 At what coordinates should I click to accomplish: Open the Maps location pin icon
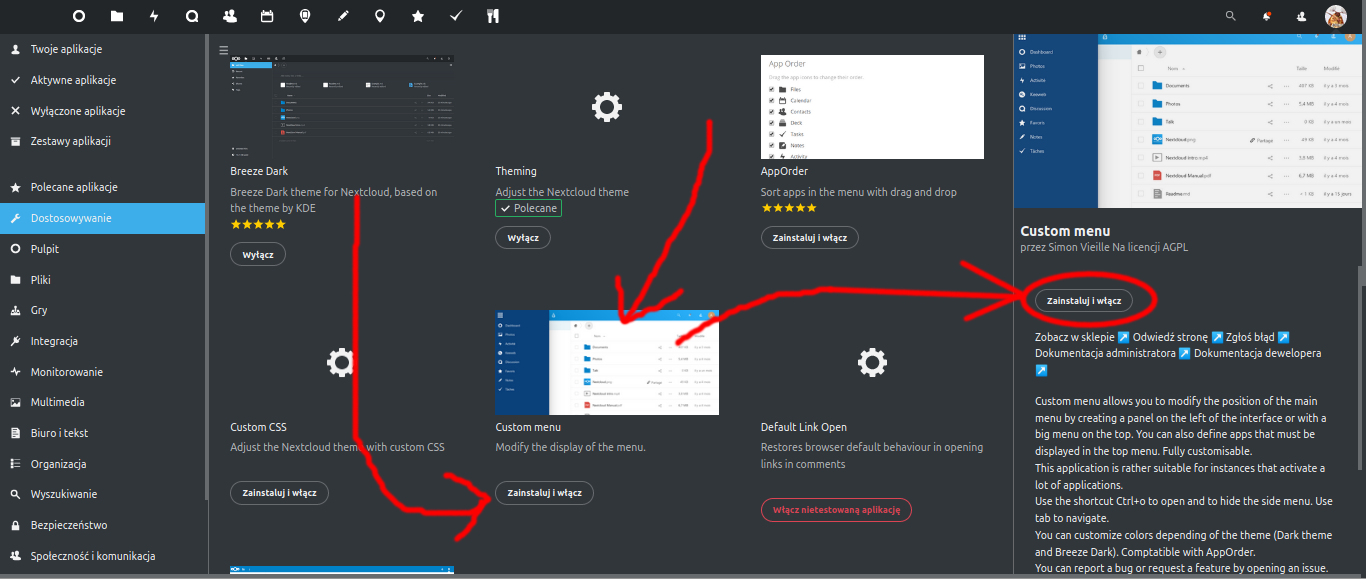point(380,16)
